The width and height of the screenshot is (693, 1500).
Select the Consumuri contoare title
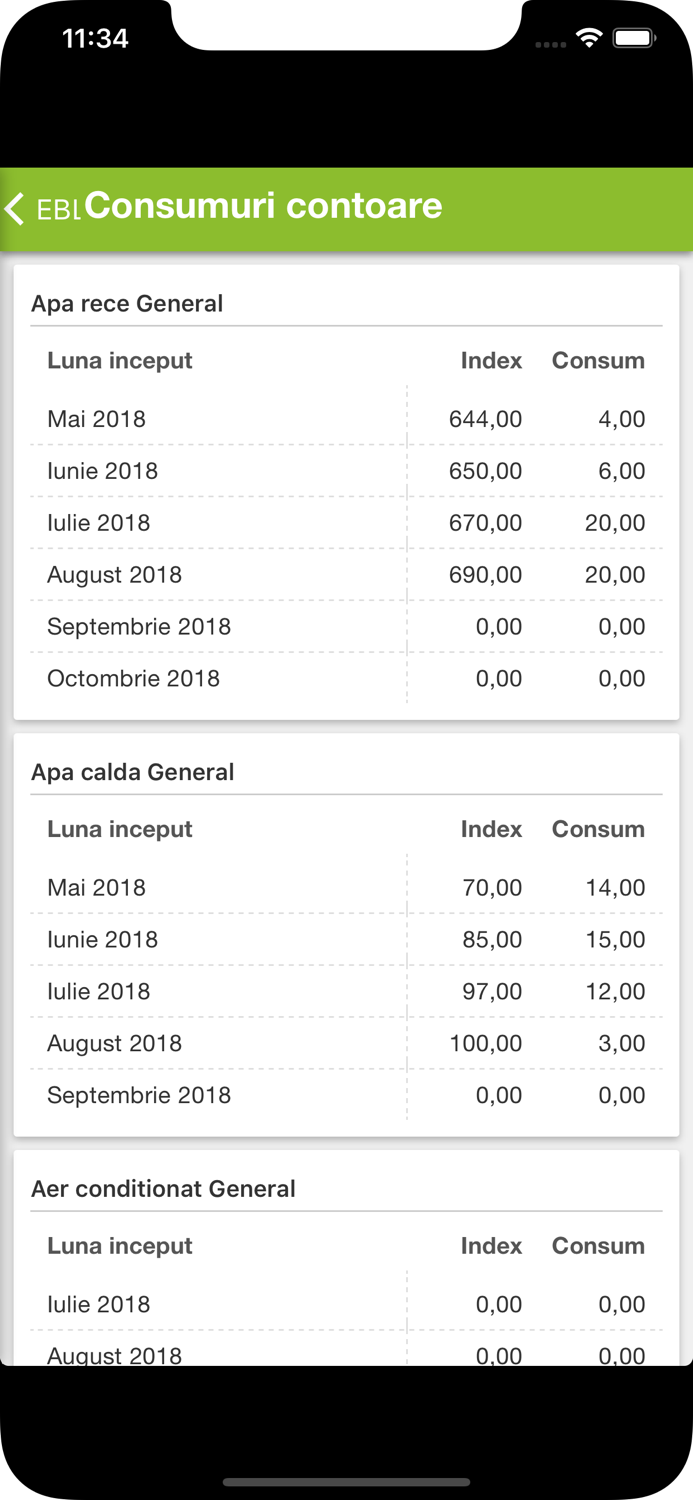[x=263, y=205]
